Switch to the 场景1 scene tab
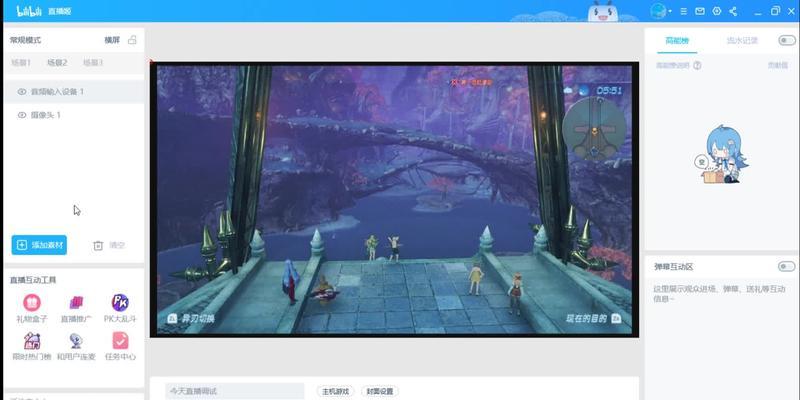 (x=21, y=63)
